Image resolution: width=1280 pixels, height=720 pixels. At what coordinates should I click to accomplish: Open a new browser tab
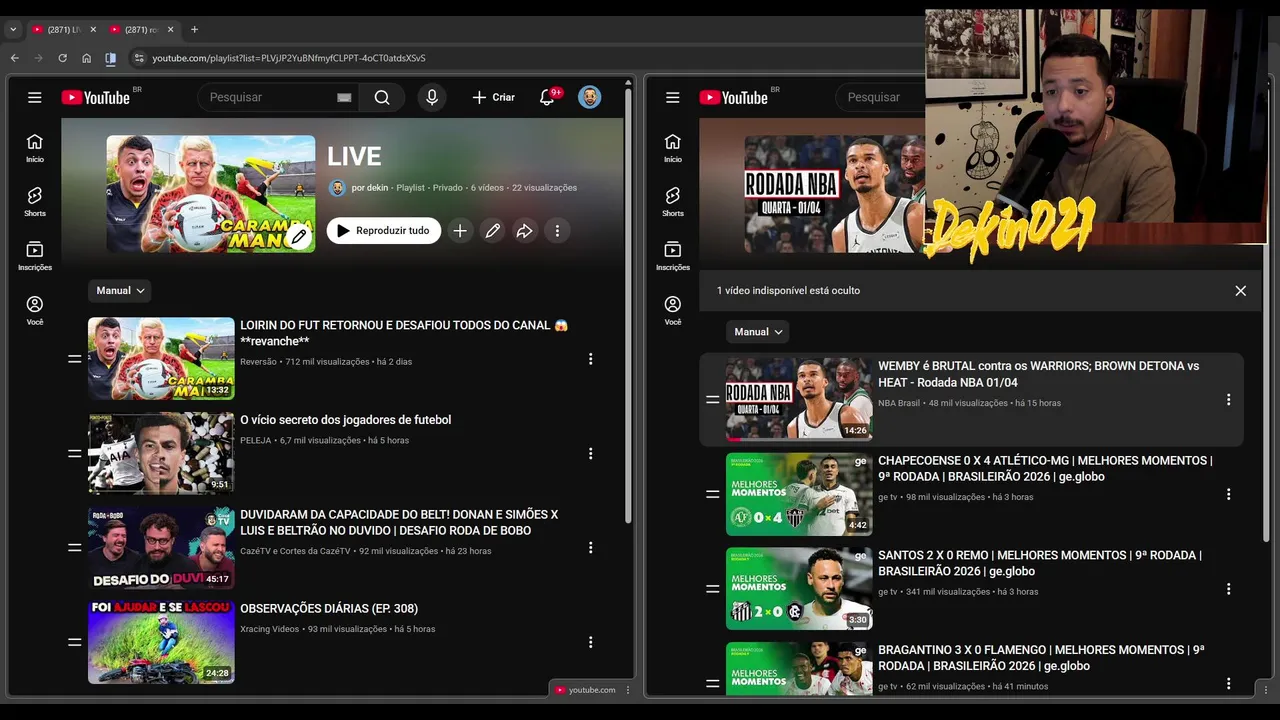point(194,30)
